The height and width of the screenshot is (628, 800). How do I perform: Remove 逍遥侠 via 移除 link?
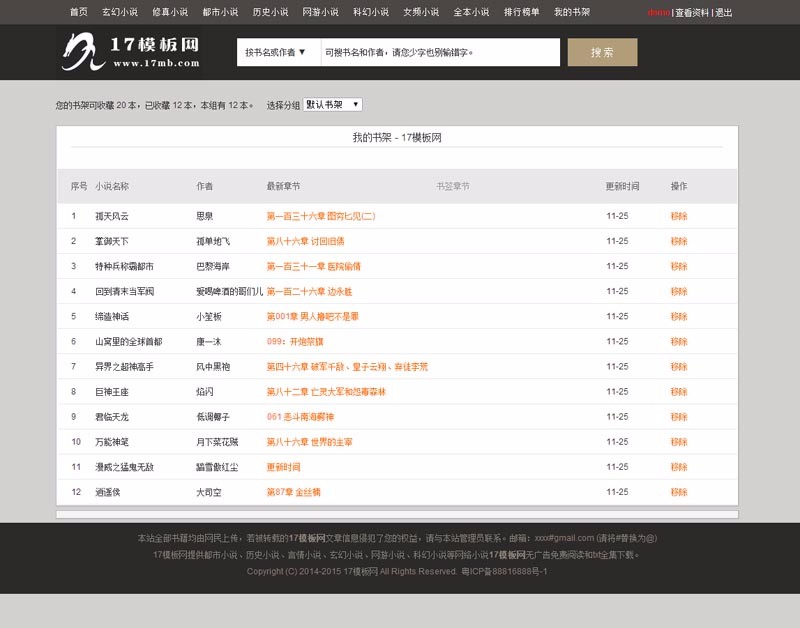pyautogui.click(x=679, y=492)
